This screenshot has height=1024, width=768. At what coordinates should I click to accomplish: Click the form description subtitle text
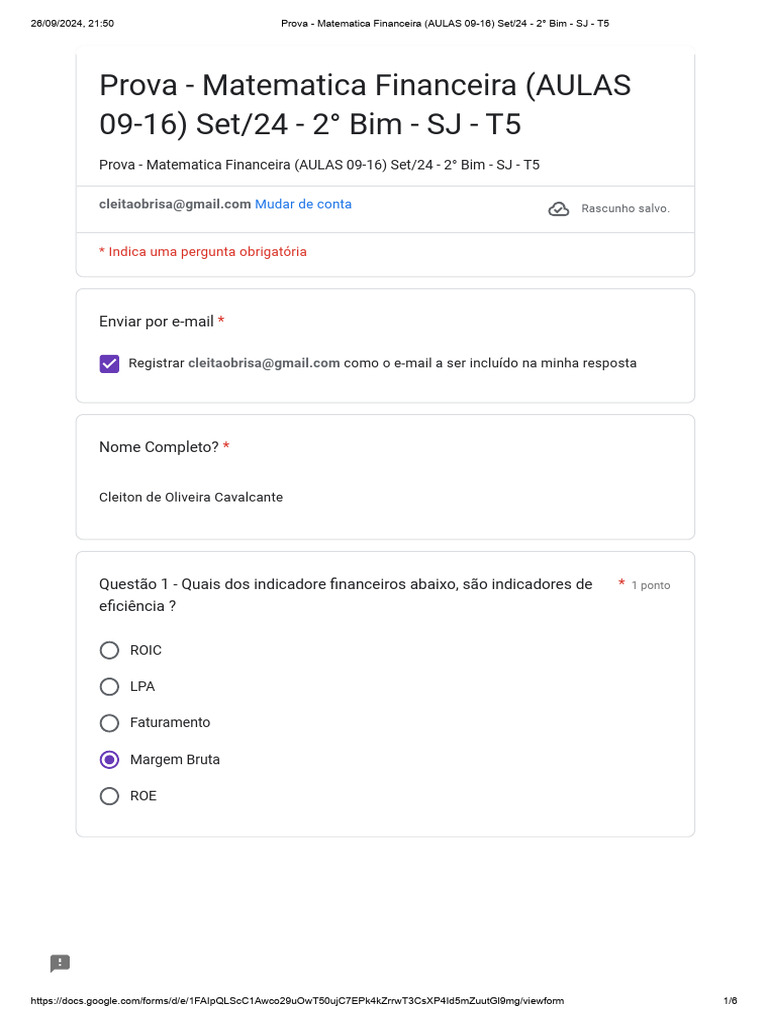(319, 165)
